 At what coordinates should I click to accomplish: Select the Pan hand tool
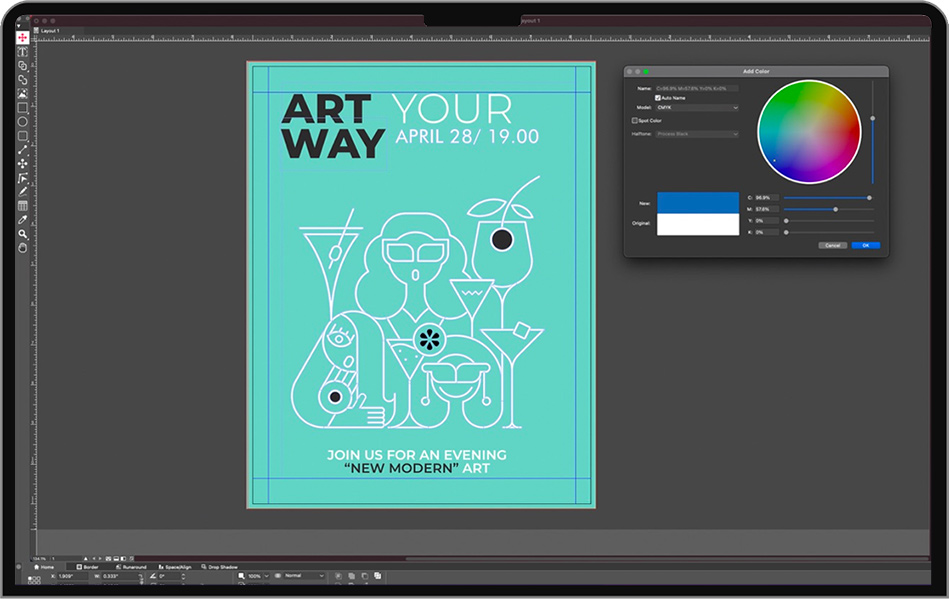click(x=23, y=247)
